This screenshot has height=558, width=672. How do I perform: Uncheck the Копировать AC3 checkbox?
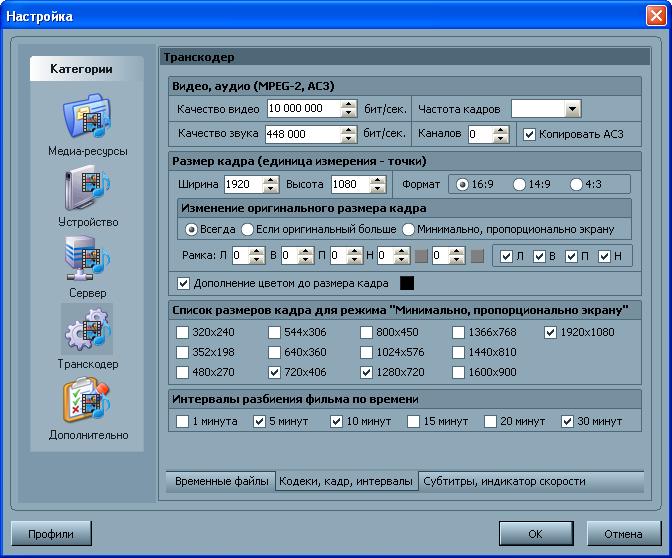point(530,134)
